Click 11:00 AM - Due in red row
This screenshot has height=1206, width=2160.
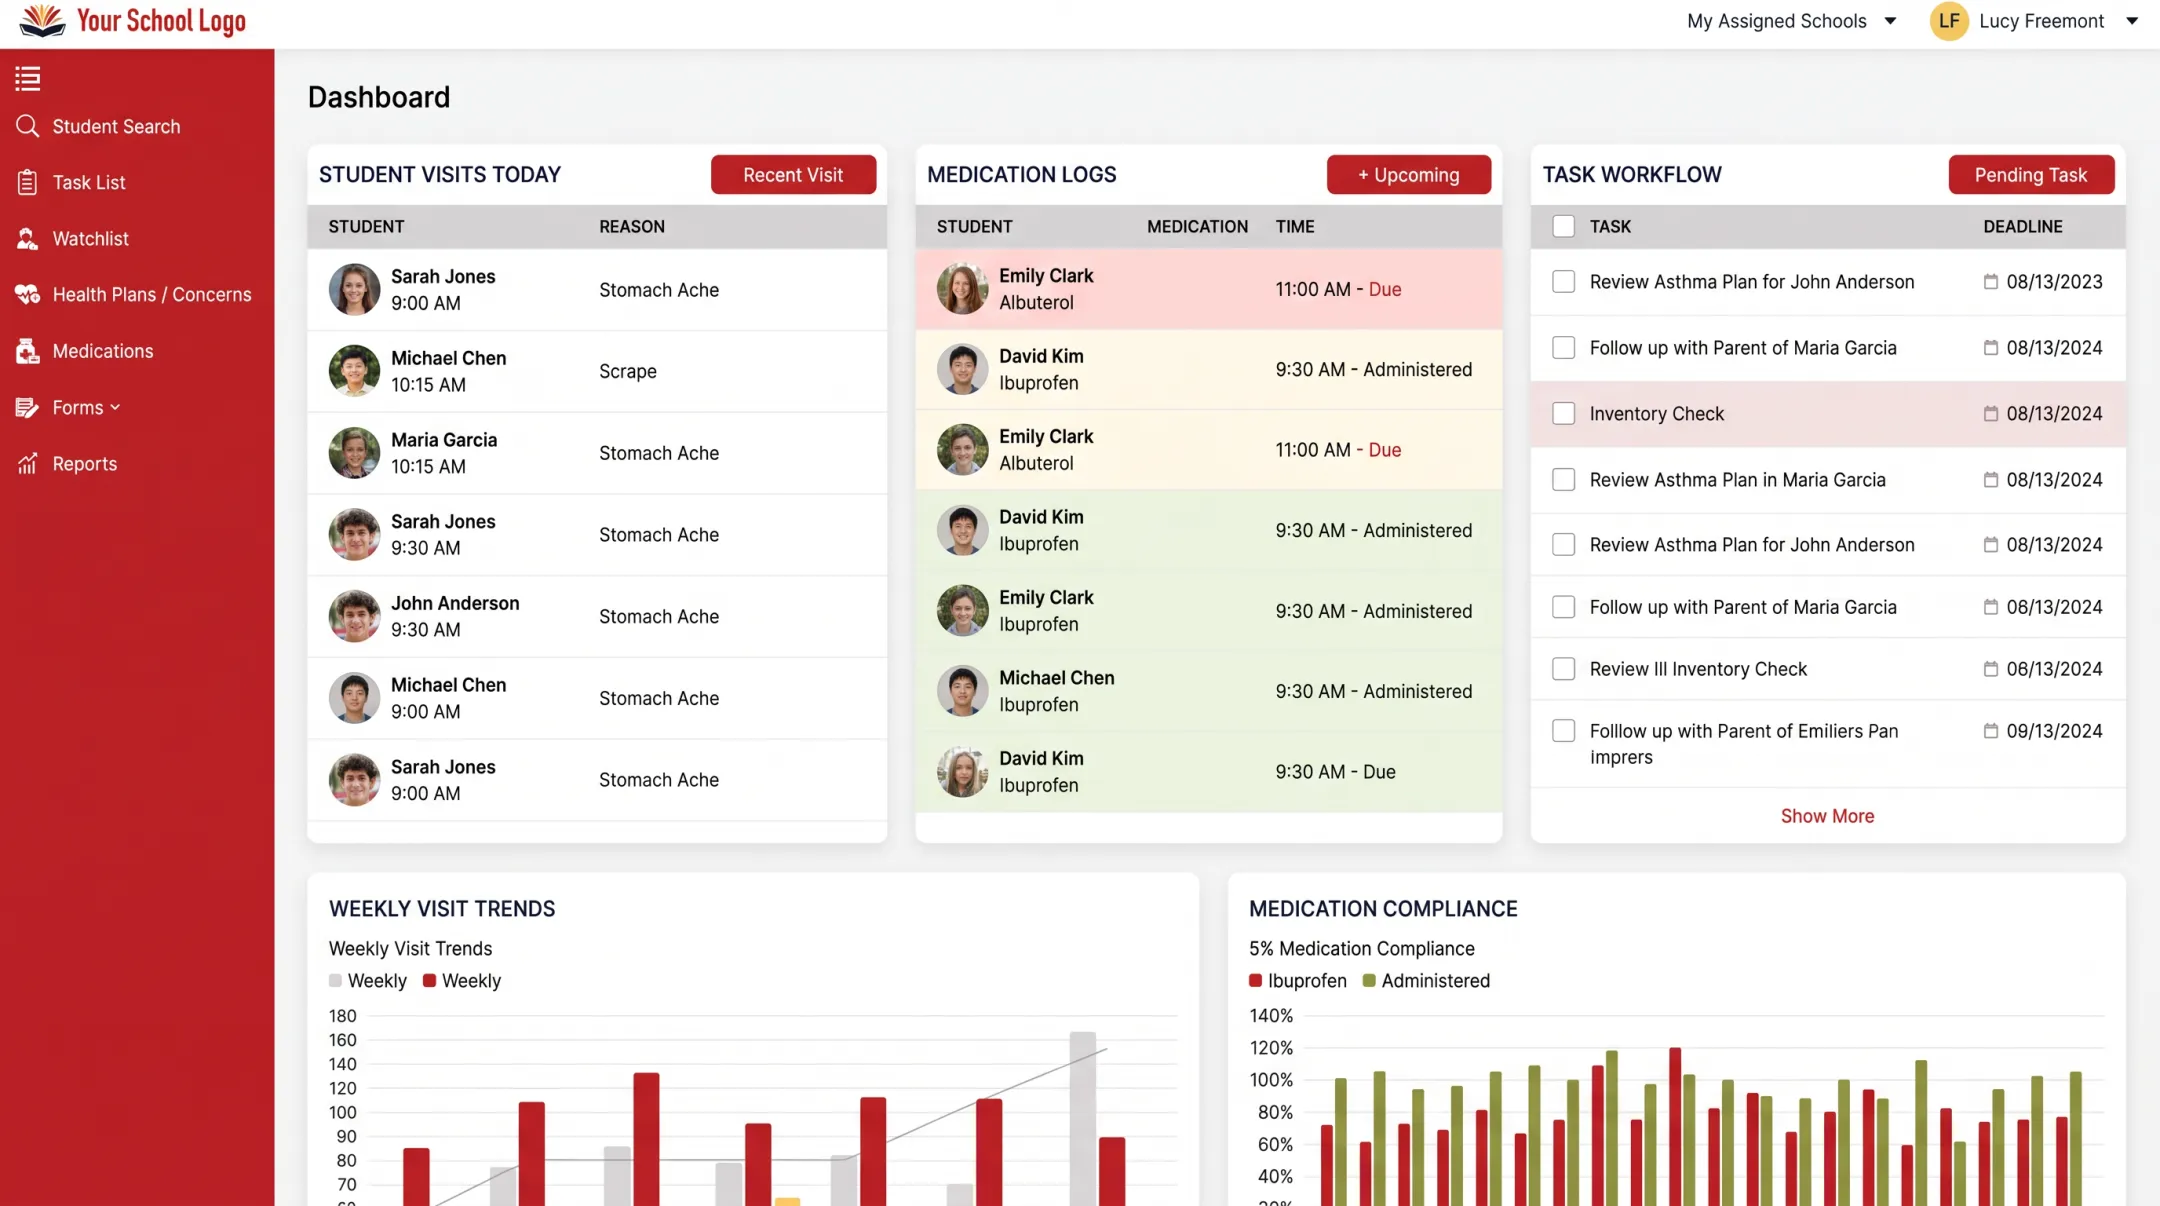[1338, 289]
